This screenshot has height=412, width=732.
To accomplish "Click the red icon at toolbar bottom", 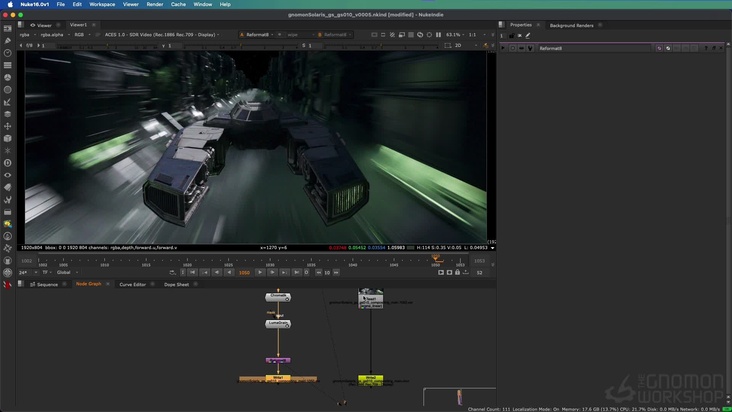I will (x=7, y=284).
